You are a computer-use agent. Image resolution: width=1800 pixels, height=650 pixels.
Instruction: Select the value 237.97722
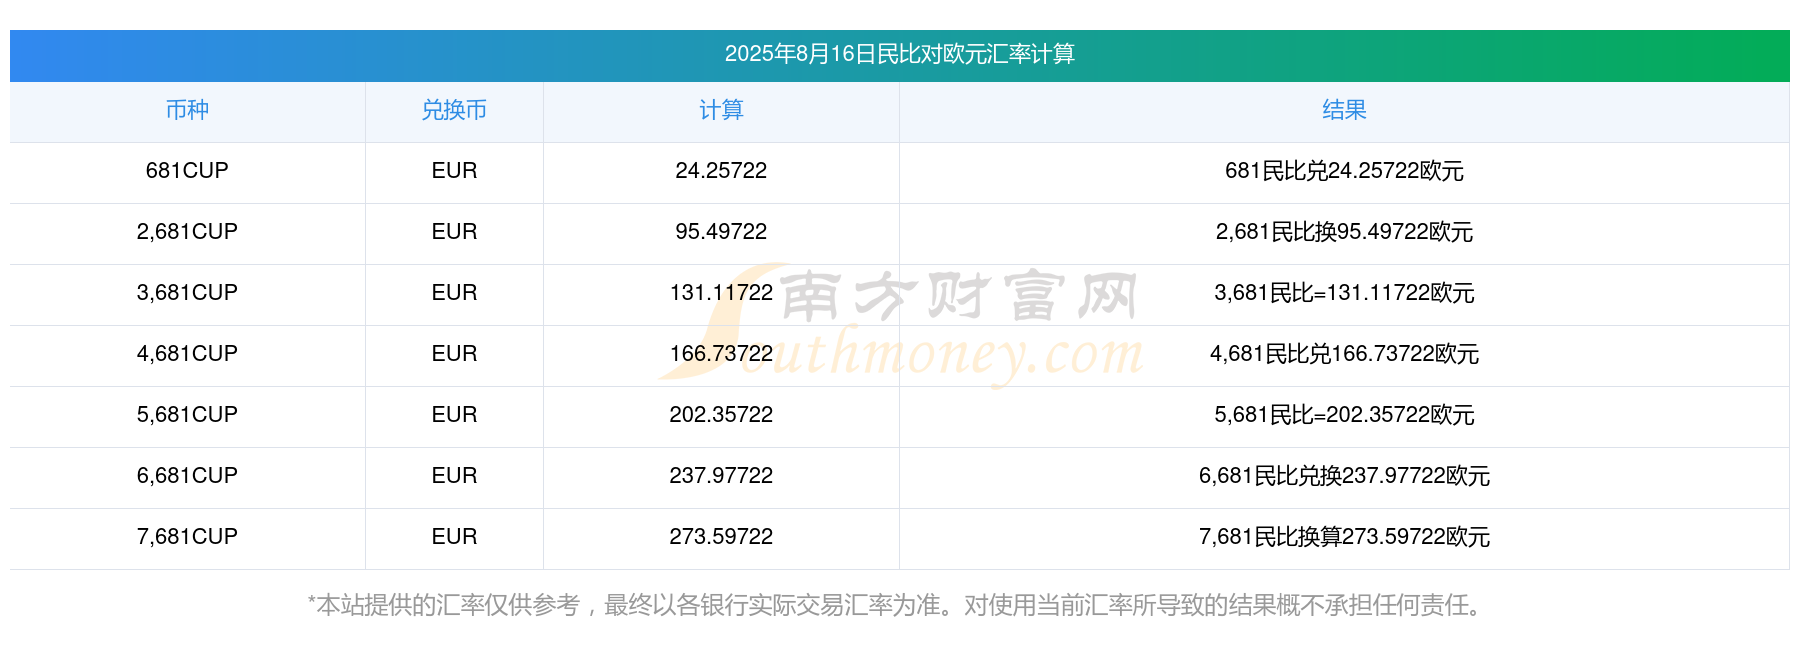point(721,476)
